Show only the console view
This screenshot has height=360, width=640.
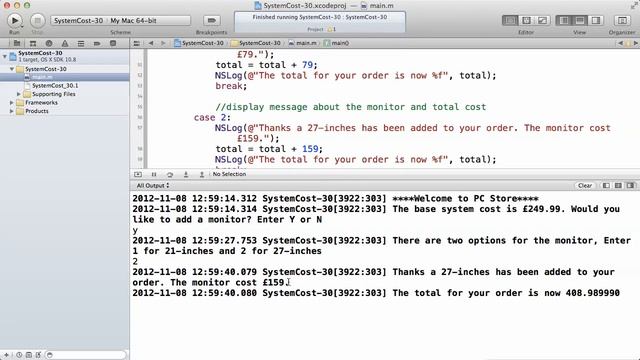click(631, 186)
